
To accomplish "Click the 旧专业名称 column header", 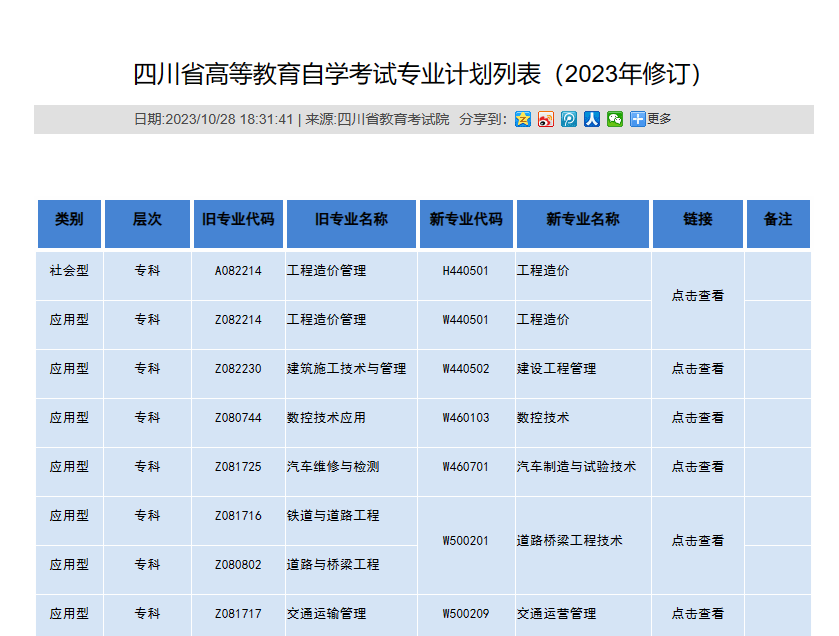I will click(x=351, y=219).
